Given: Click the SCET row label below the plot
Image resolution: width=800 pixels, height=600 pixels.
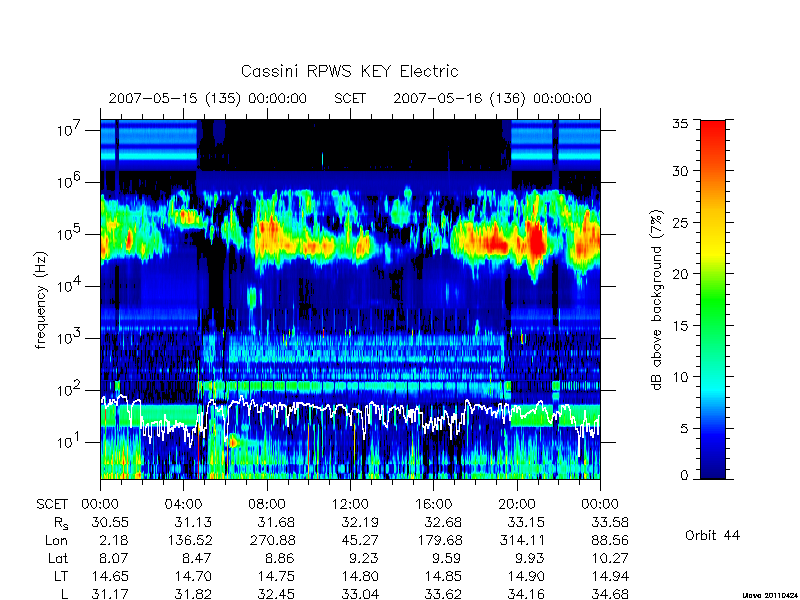Looking at the screenshot, I should click(52, 504).
